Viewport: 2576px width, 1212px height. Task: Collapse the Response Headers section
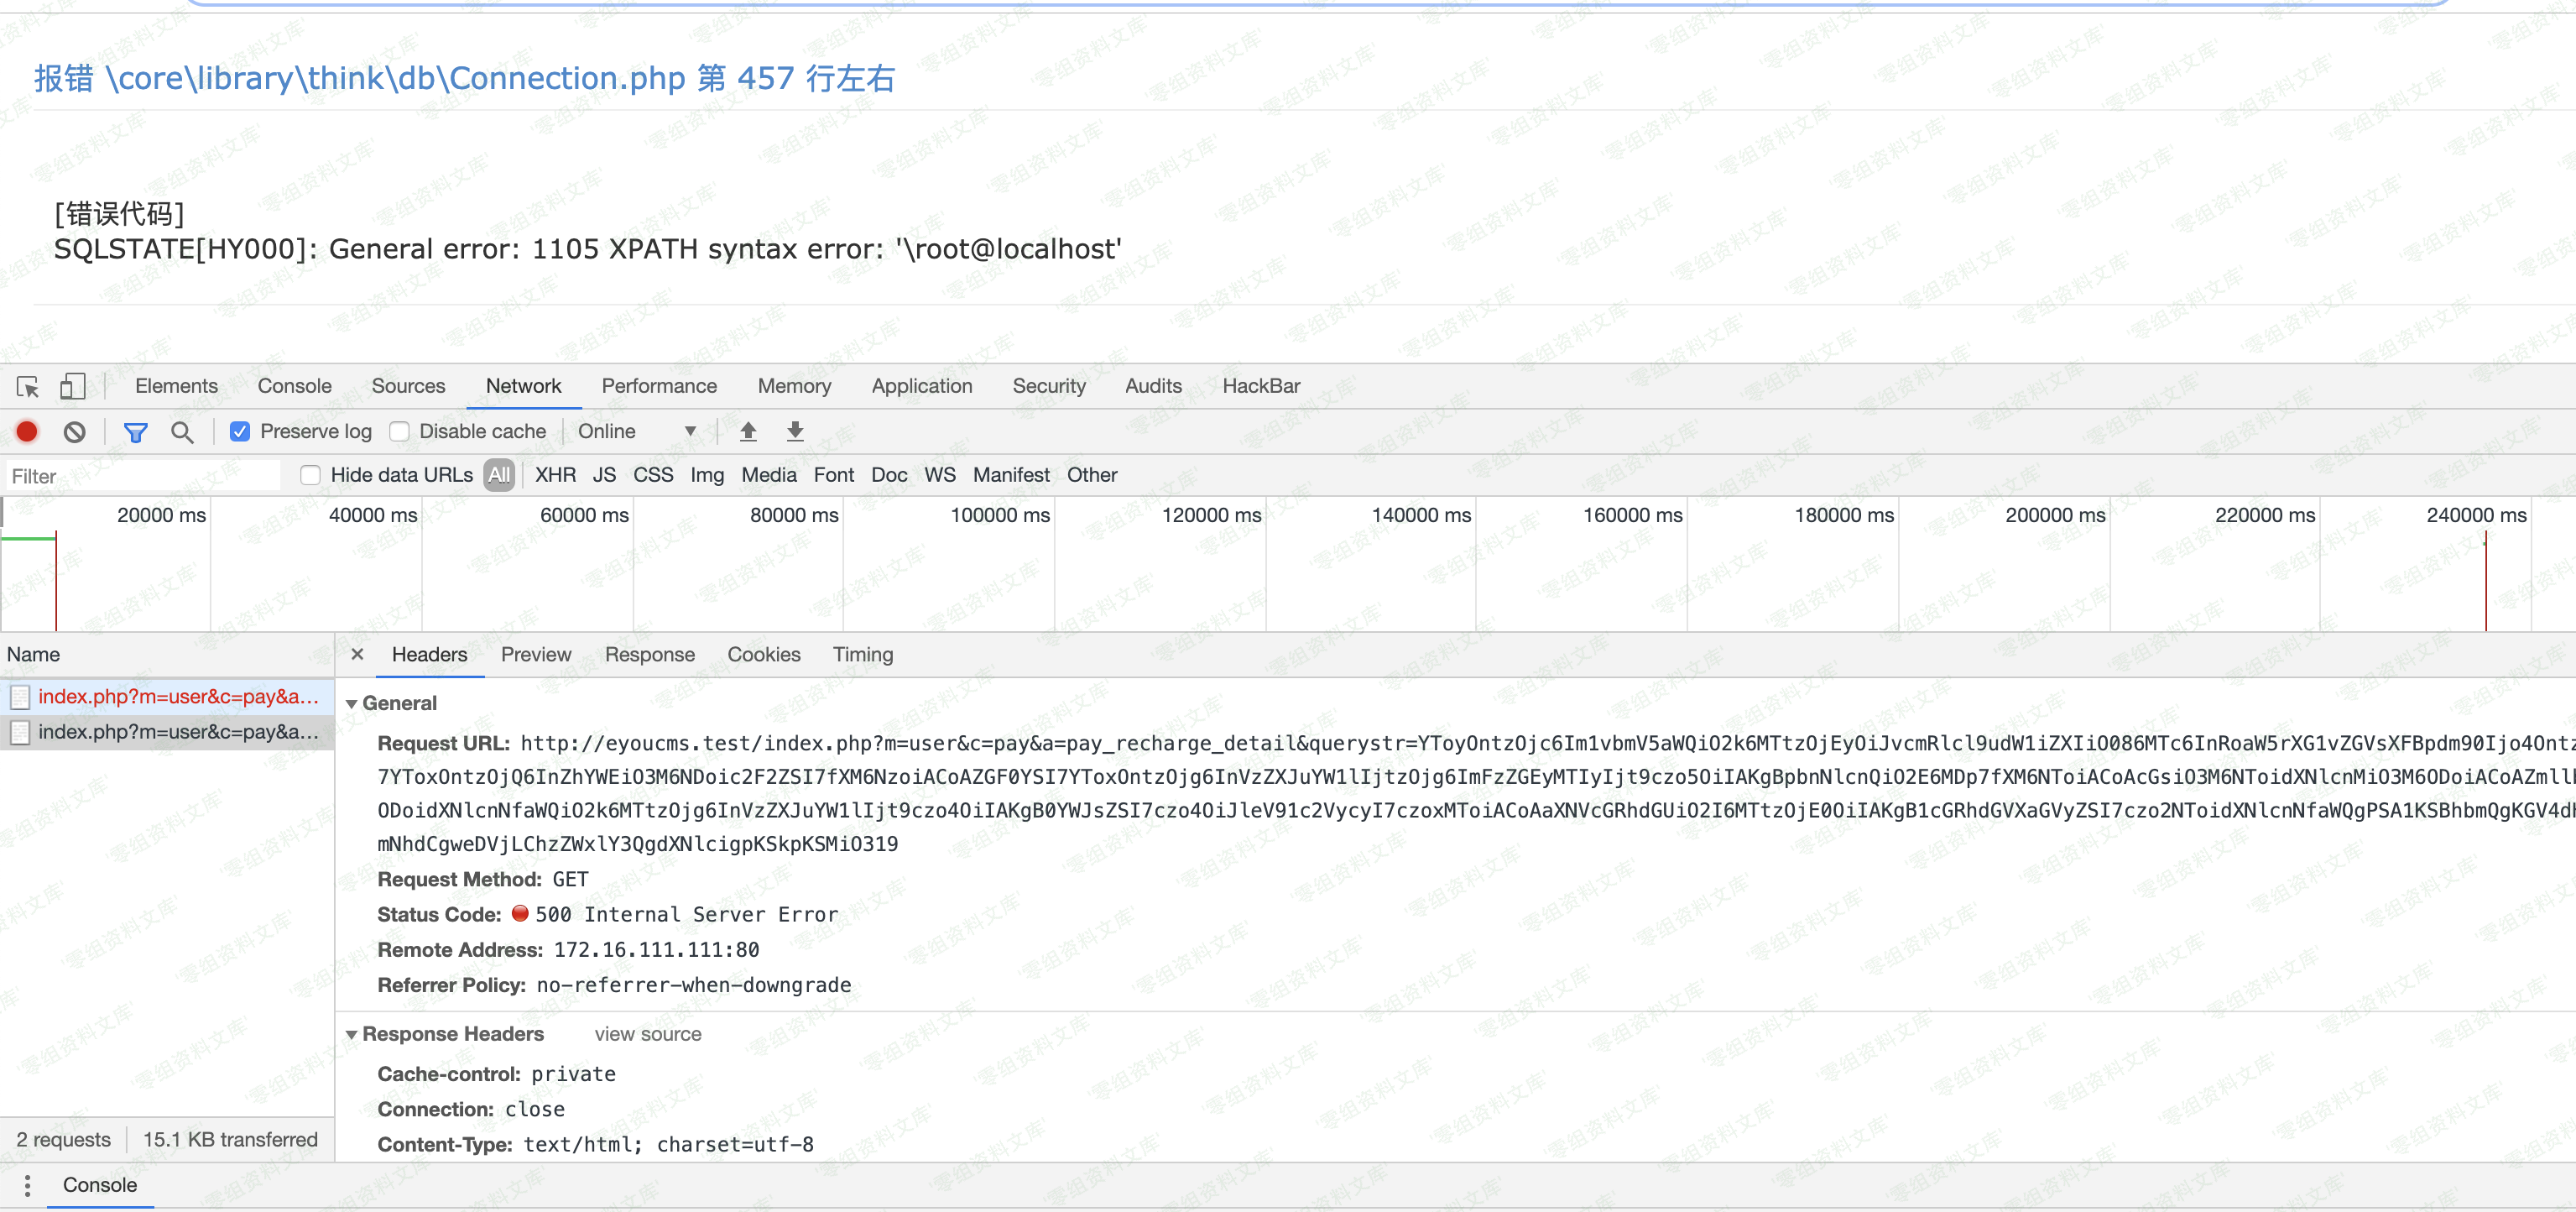click(x=351, y=1034)
